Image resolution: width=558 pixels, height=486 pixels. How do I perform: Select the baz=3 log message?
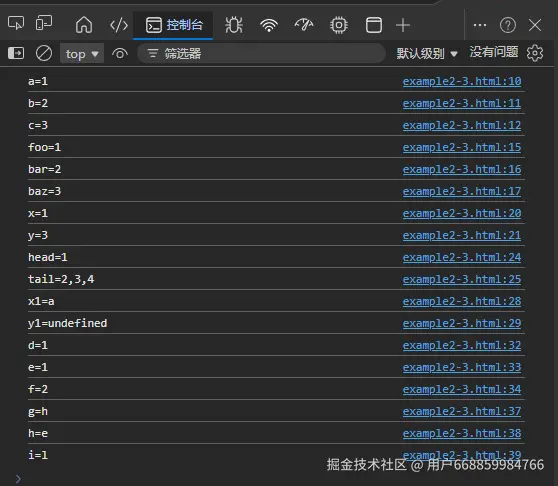click(44, 191)
